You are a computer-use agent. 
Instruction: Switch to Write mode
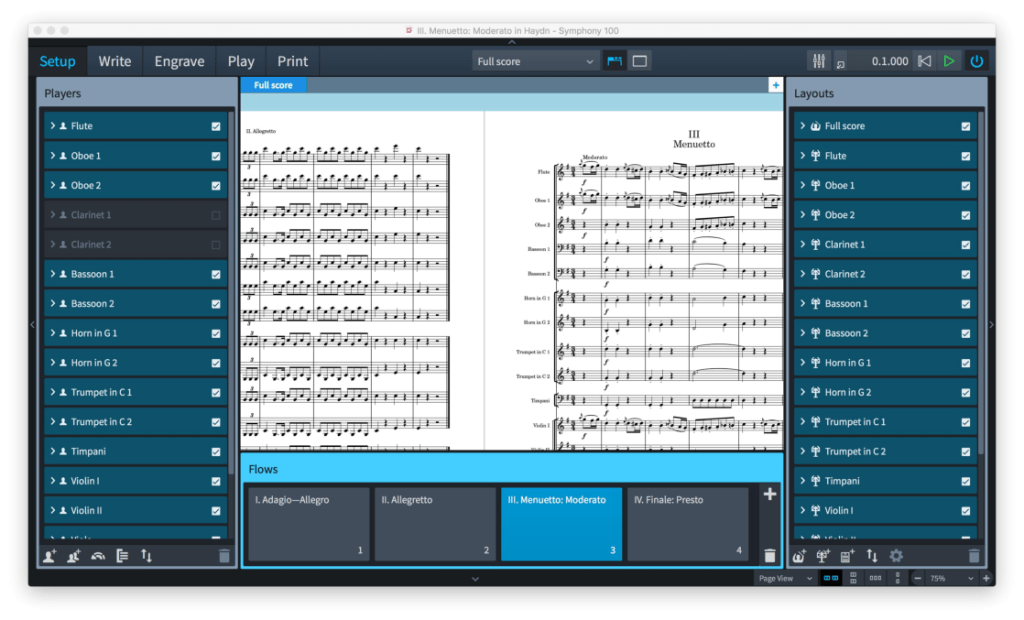114,61
